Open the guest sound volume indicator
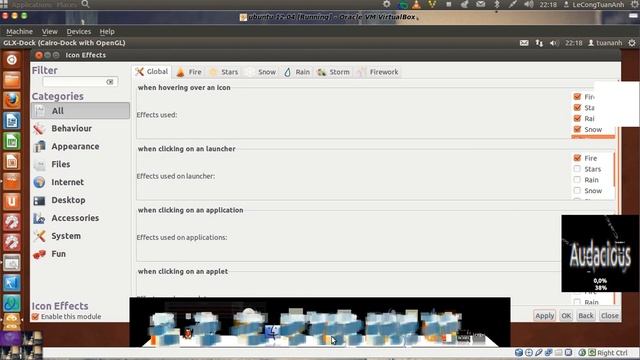The height and width of the screenshot is (360, 640). click(x=554, y=43)
